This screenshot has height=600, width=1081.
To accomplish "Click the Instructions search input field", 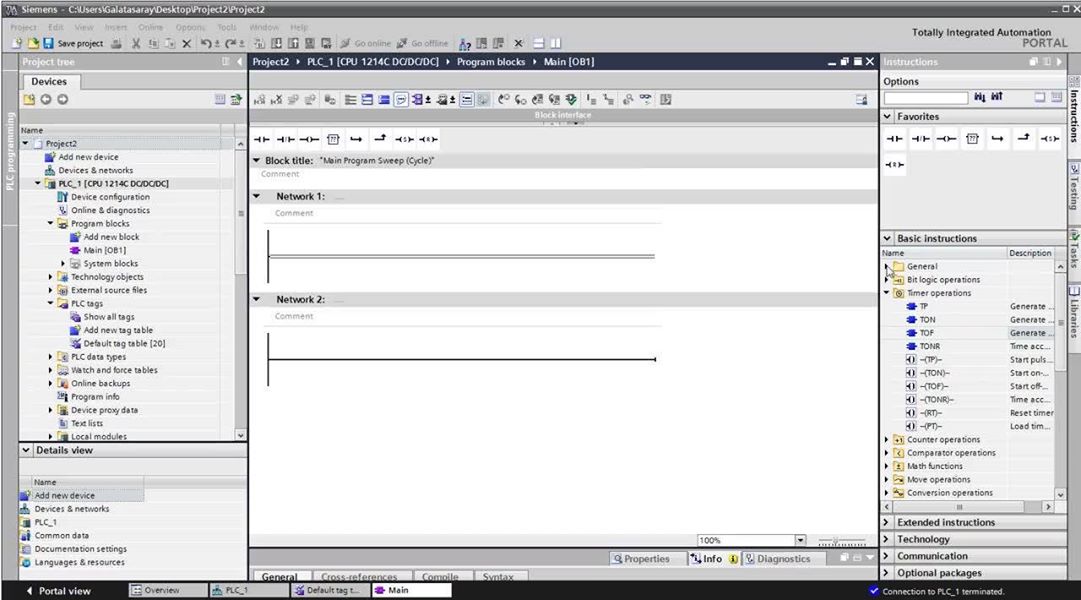I will [x=925, y=98].
